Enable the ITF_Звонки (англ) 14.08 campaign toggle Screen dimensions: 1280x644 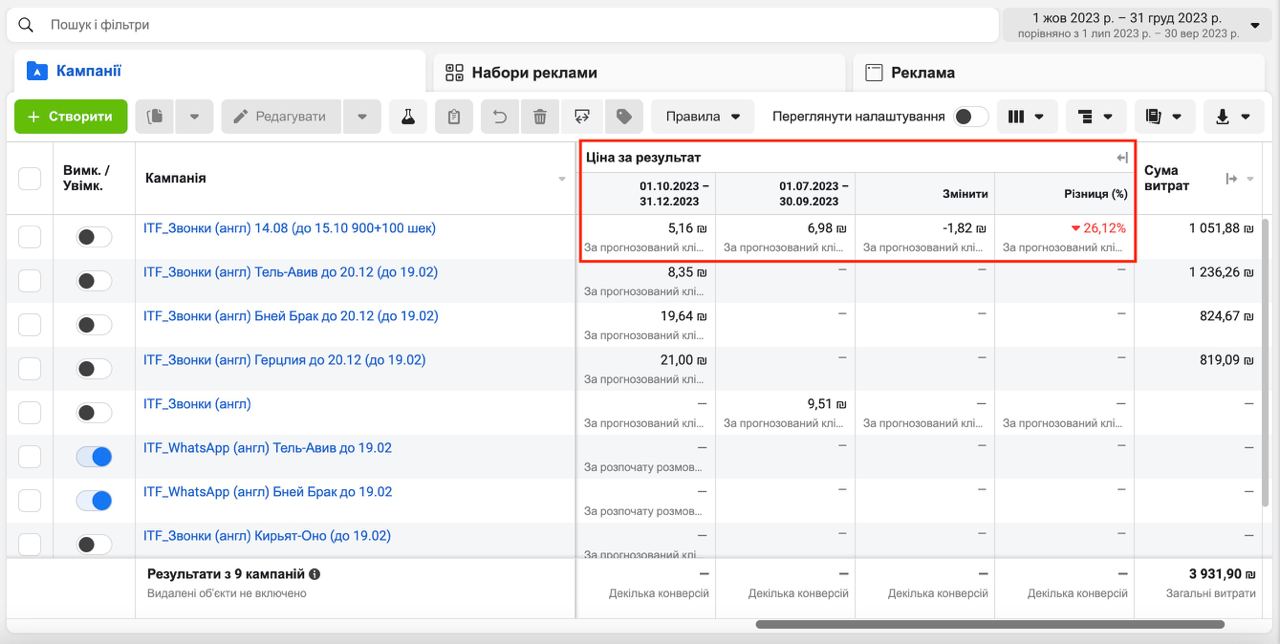tap(93, 236)
